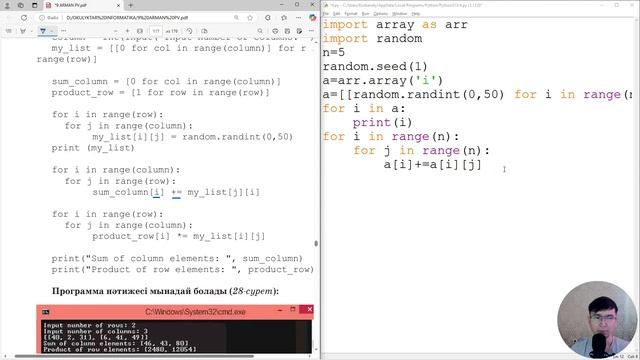Add this page to favorites star

click(x=250, y=18)
